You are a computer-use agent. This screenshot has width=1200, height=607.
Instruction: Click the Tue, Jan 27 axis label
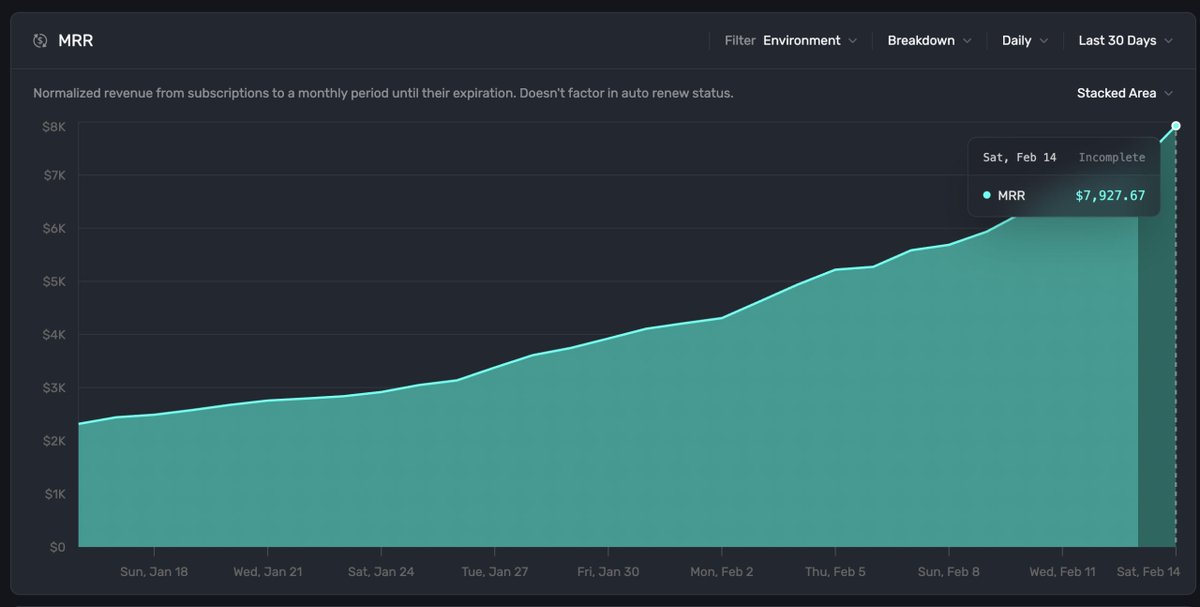click(495, 572)
